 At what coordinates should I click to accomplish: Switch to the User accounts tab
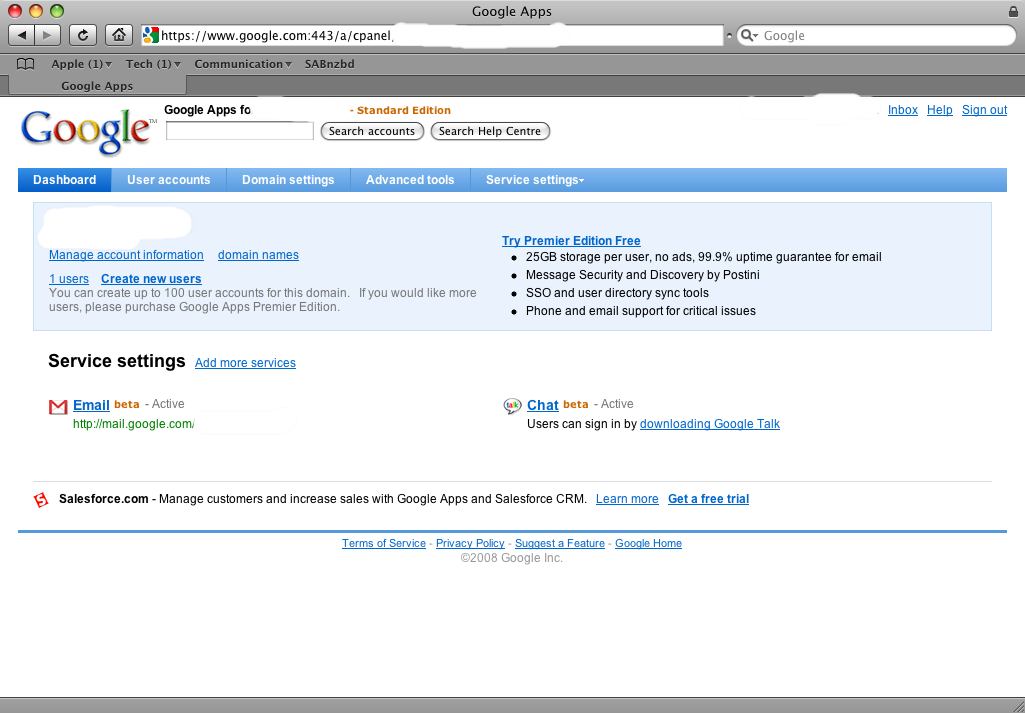pos(169,180)
